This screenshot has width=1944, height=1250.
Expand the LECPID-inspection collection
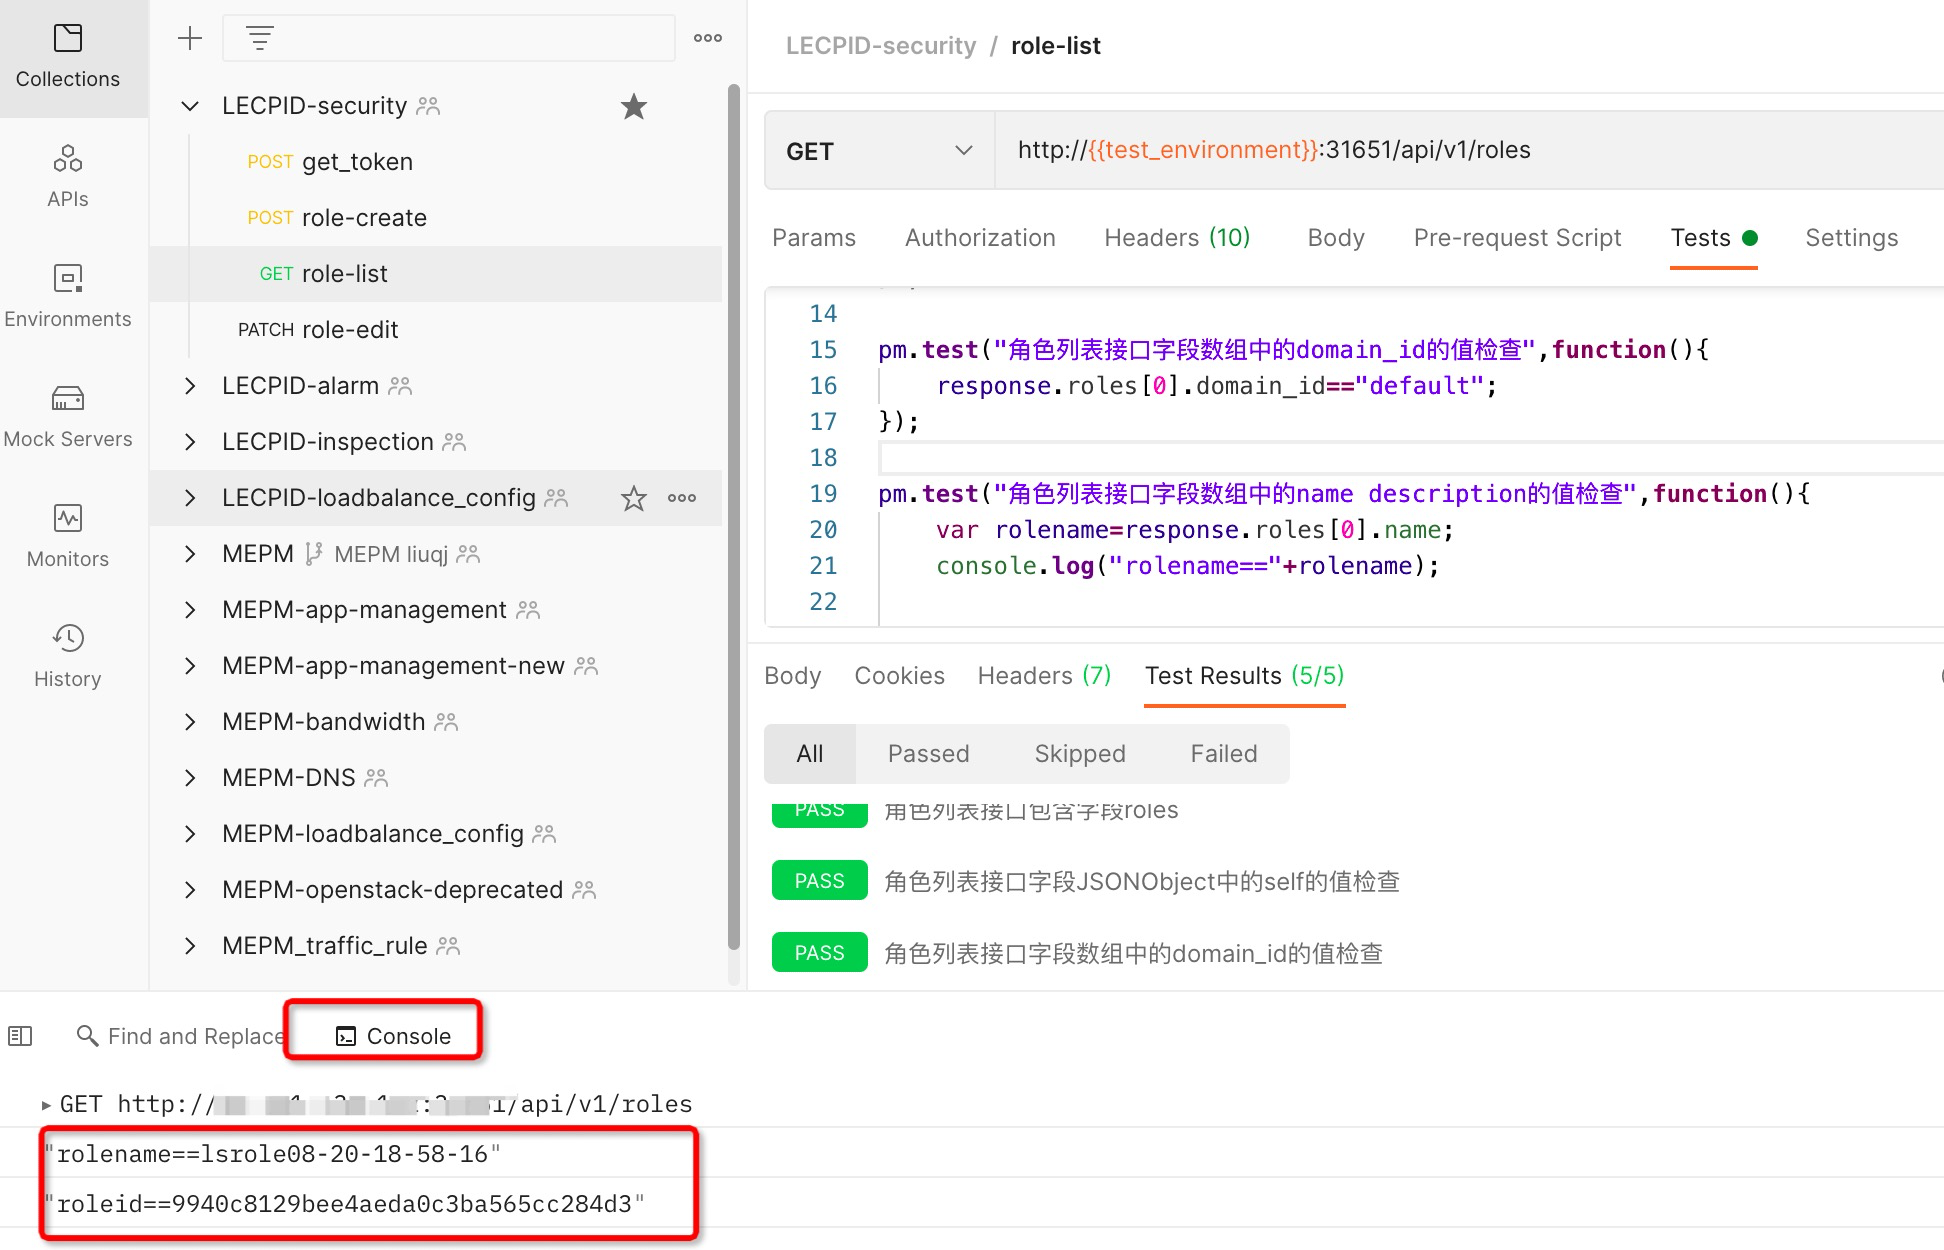(190, 442)
